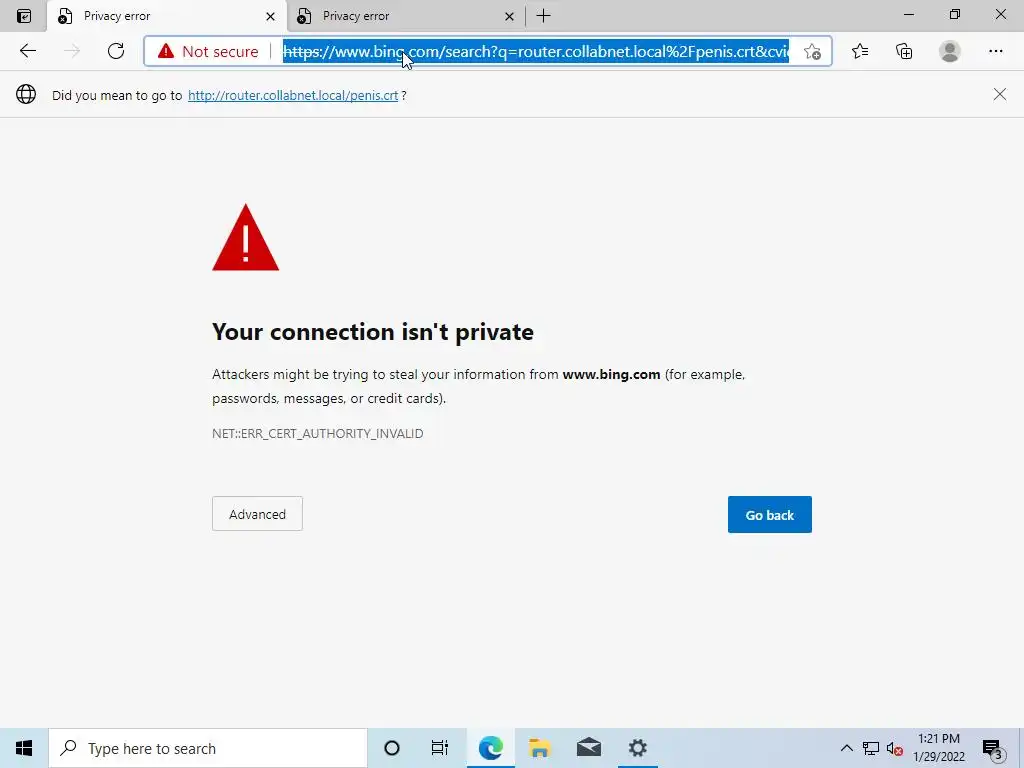Close the first Privacy error tab
This screenshot has height=768, width=1024.
(x=270, y=16)
